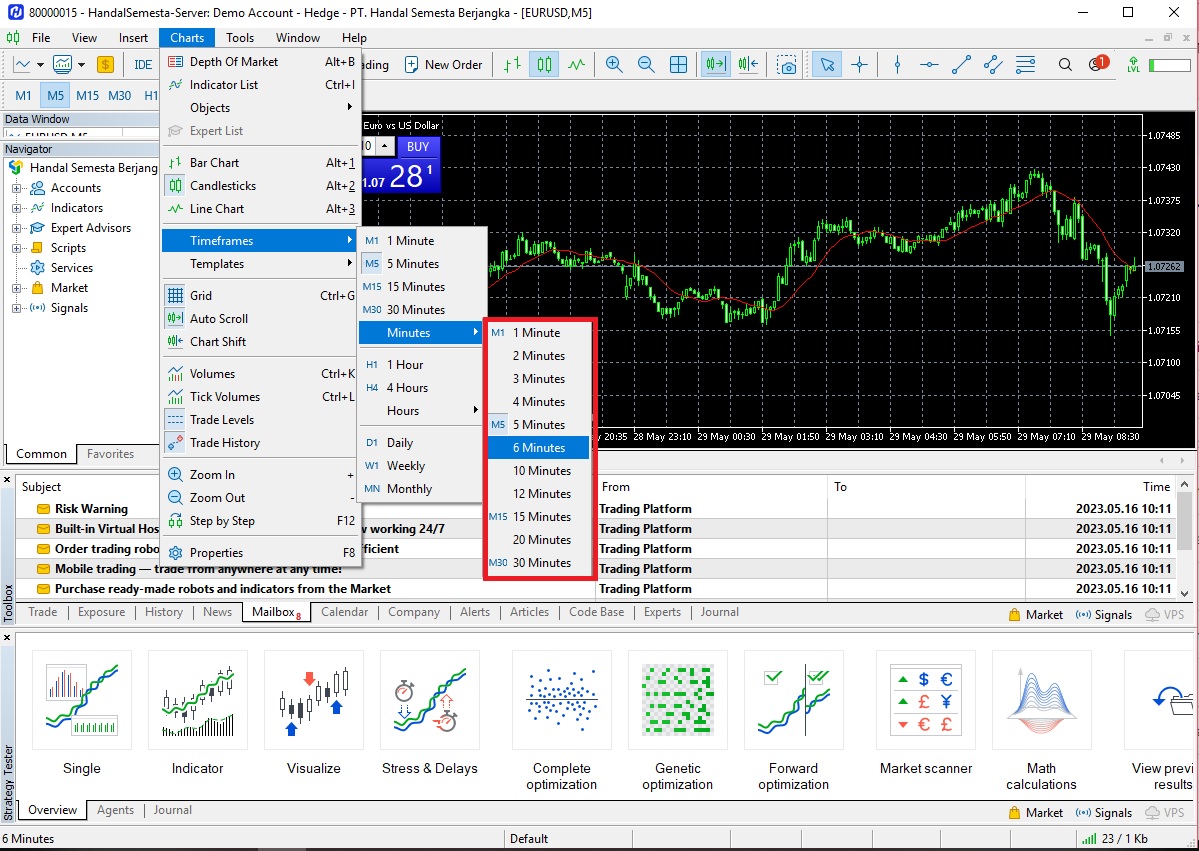
Task: Expand the Objects submenu
Action: (210, 108)
